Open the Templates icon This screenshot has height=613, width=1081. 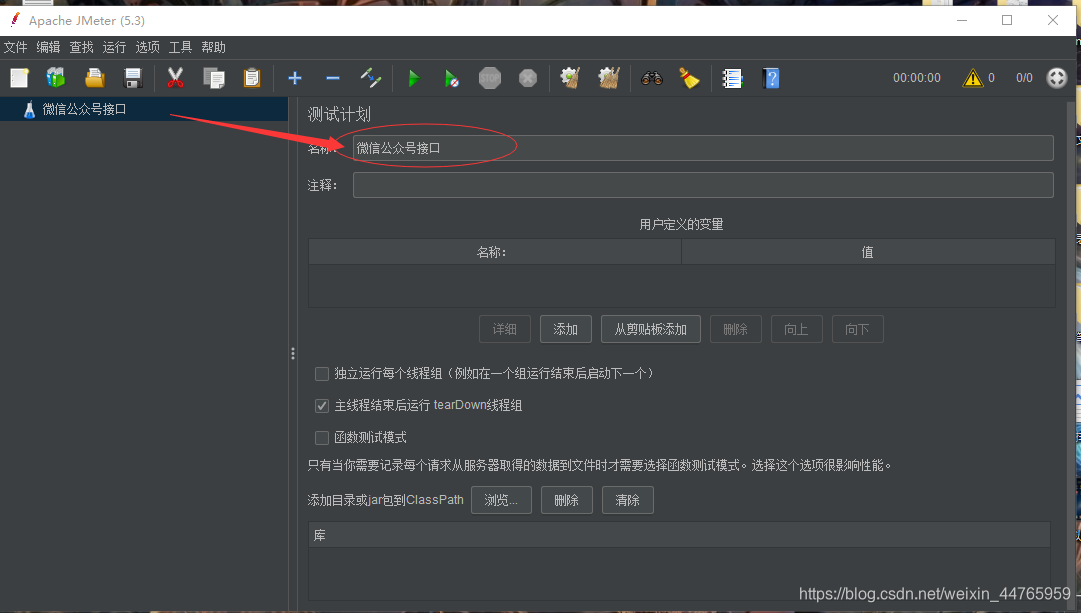click(x=56, y=78)
